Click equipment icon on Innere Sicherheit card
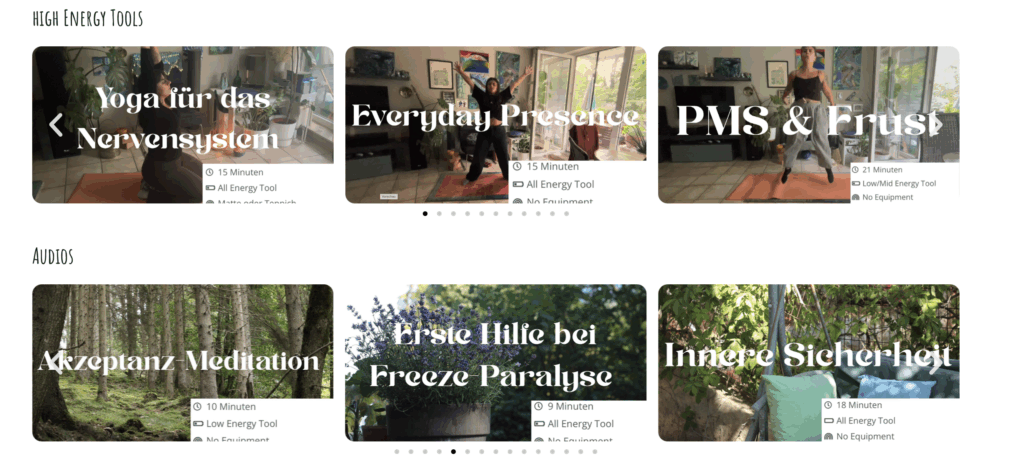This screenshot has width=1024, height=476. 829,436
